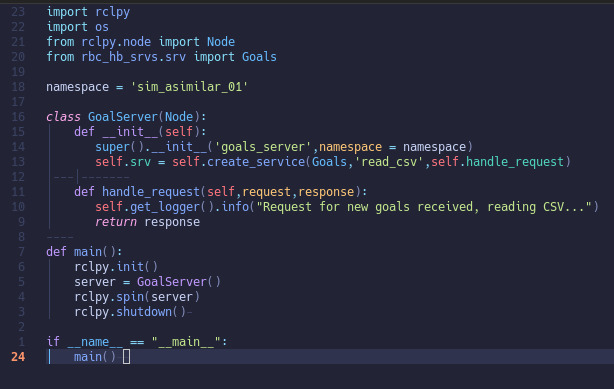Screen dimensions: 614x389
Task: Click the "__main__" string
Action: (186, 342)
